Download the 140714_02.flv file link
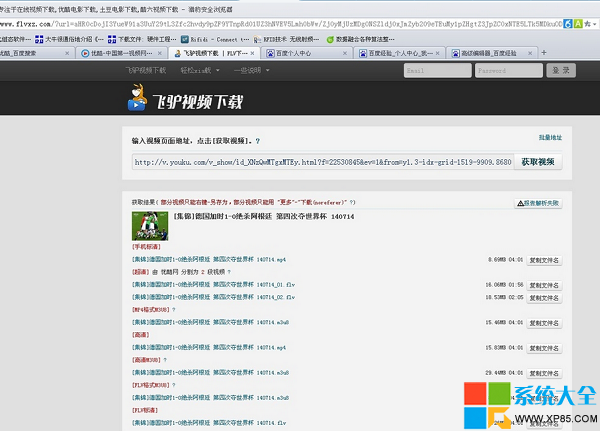 click(214, 297)
